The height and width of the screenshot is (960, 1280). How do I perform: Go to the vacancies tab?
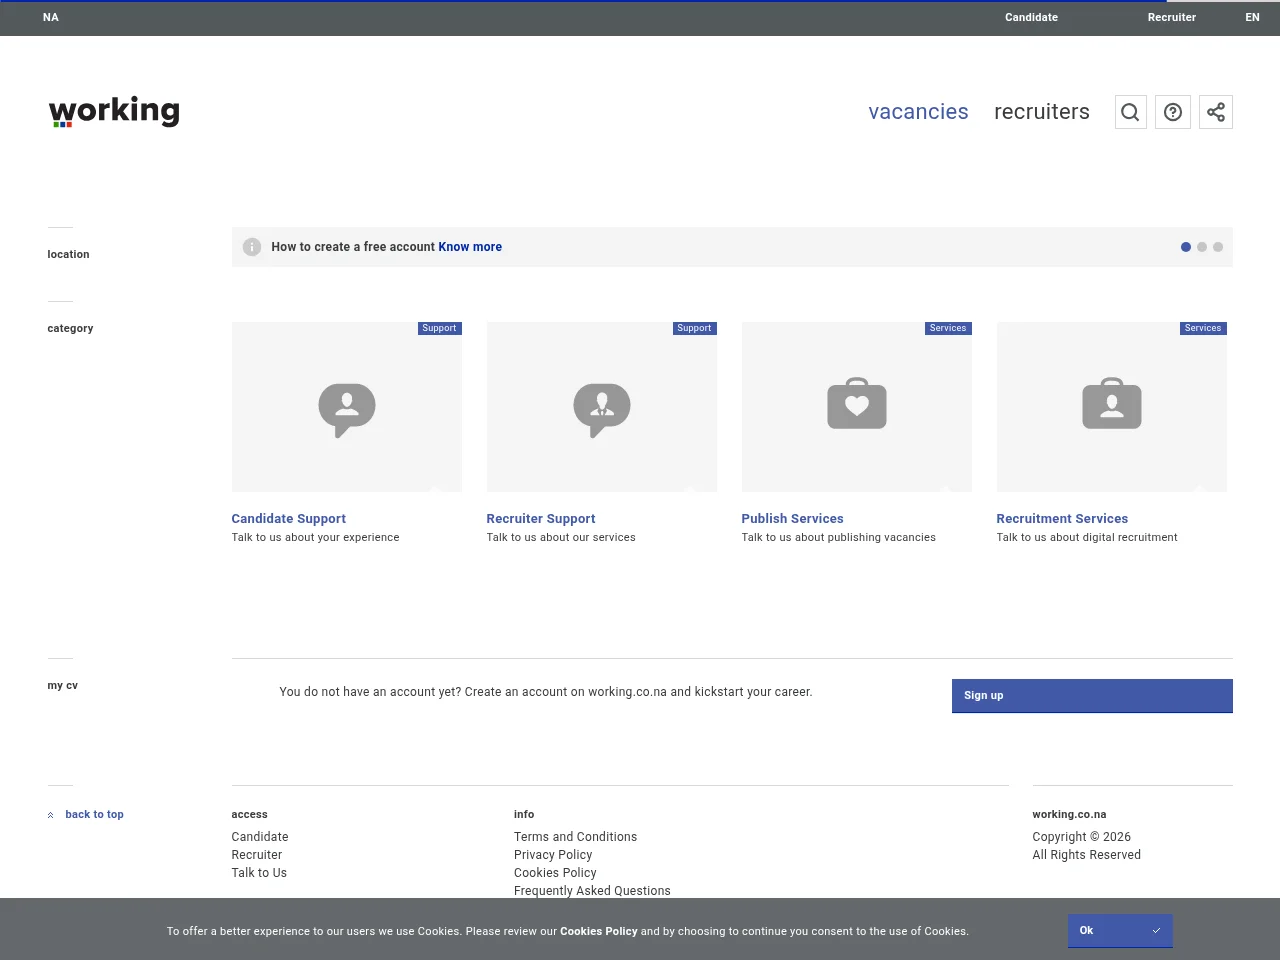[x=918, y=112]
